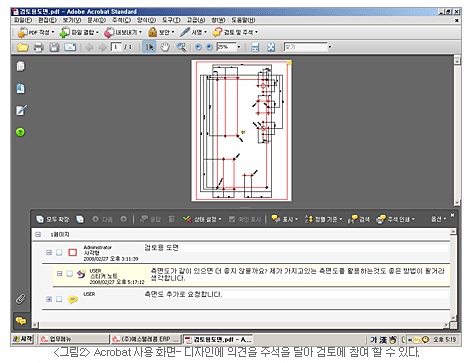The height and width of the screenshot is (363, 470).
Task: Choose the Hand tool
Action: [165, 47]
